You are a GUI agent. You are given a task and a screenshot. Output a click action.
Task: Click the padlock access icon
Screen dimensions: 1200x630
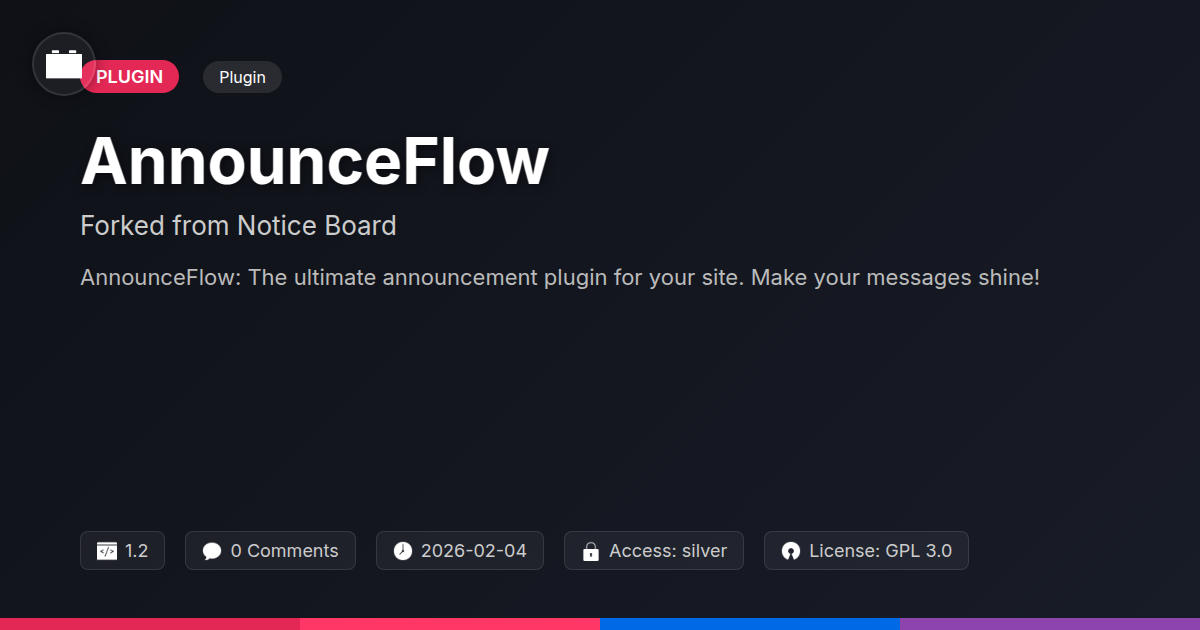pos(590,551)
